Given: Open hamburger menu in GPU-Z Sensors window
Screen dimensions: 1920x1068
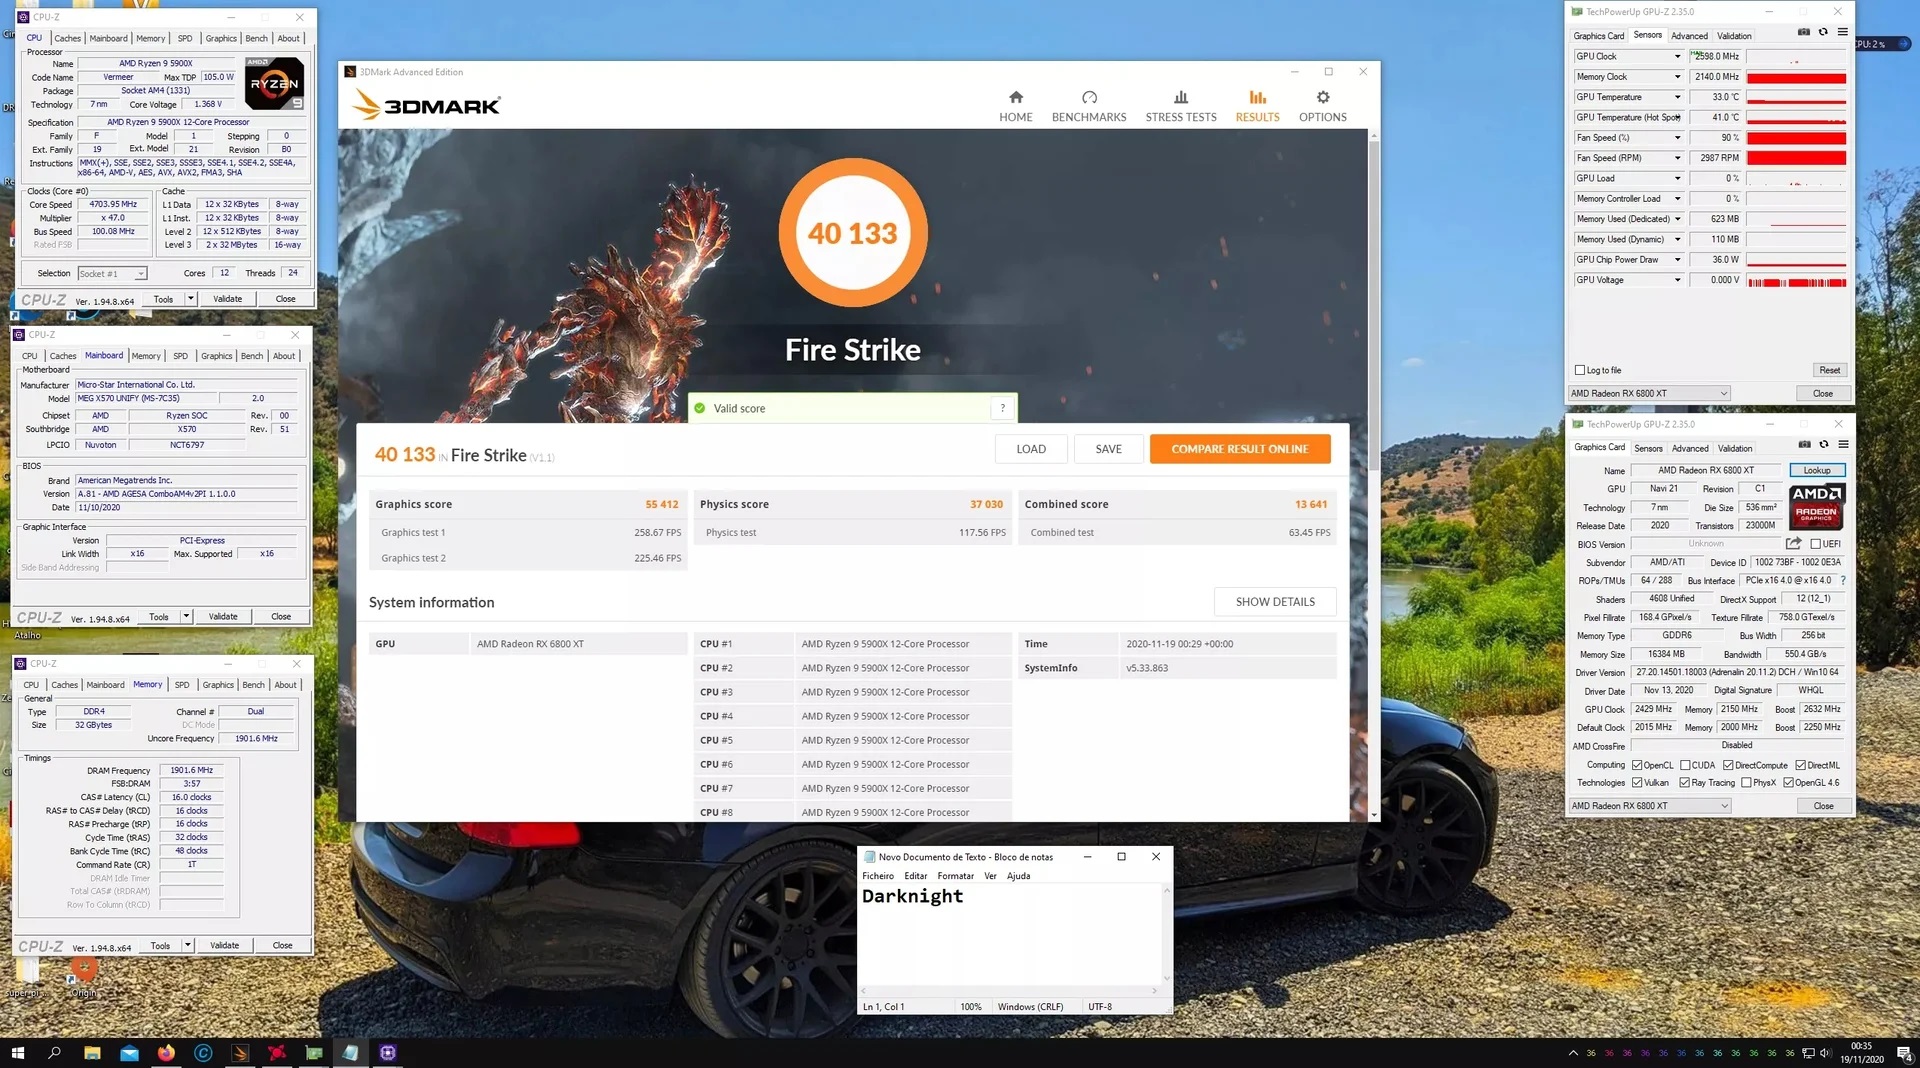Looking at the screenshot, I should pos(1842,32).
